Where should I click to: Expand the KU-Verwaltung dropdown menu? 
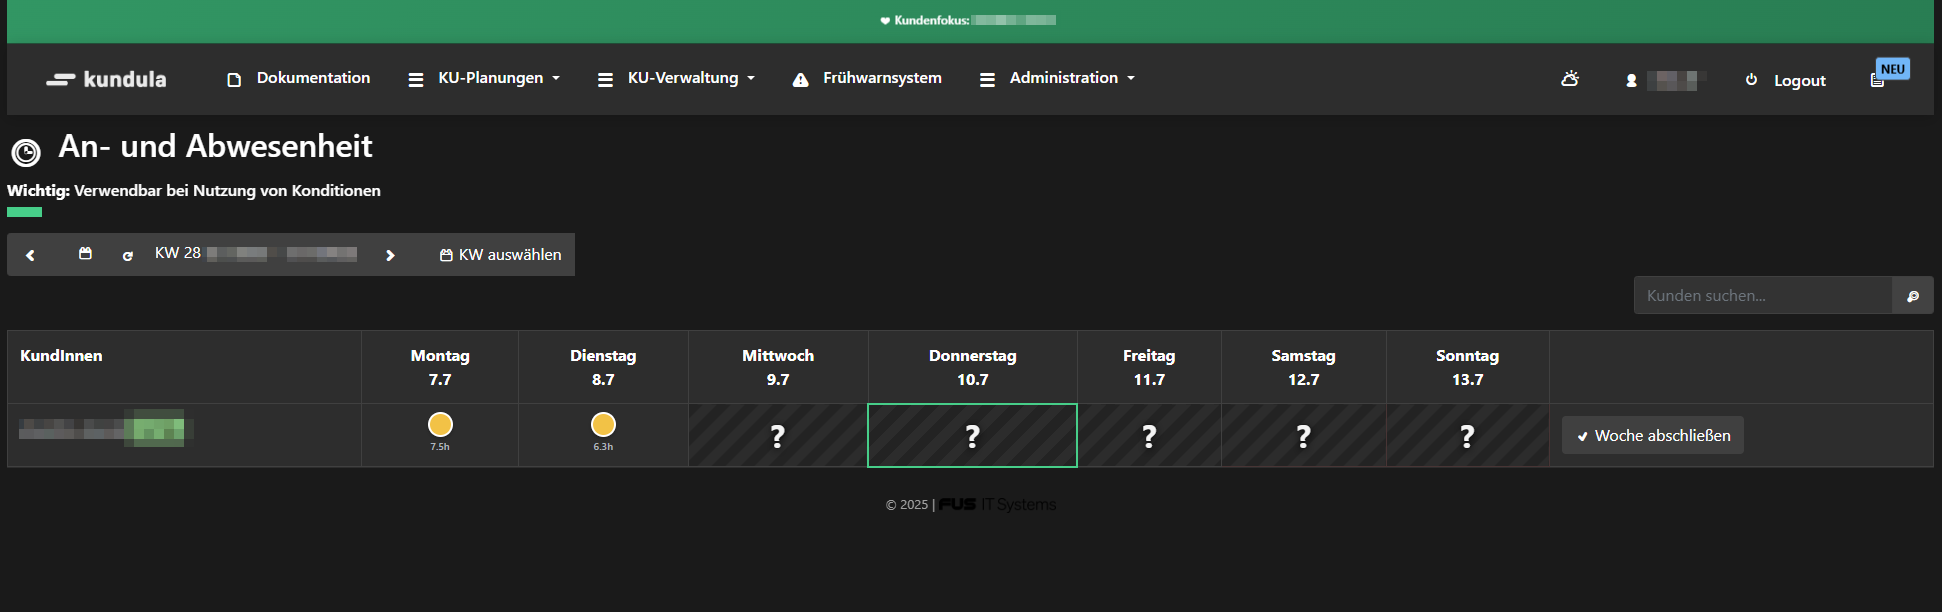(x=690, y=78)
